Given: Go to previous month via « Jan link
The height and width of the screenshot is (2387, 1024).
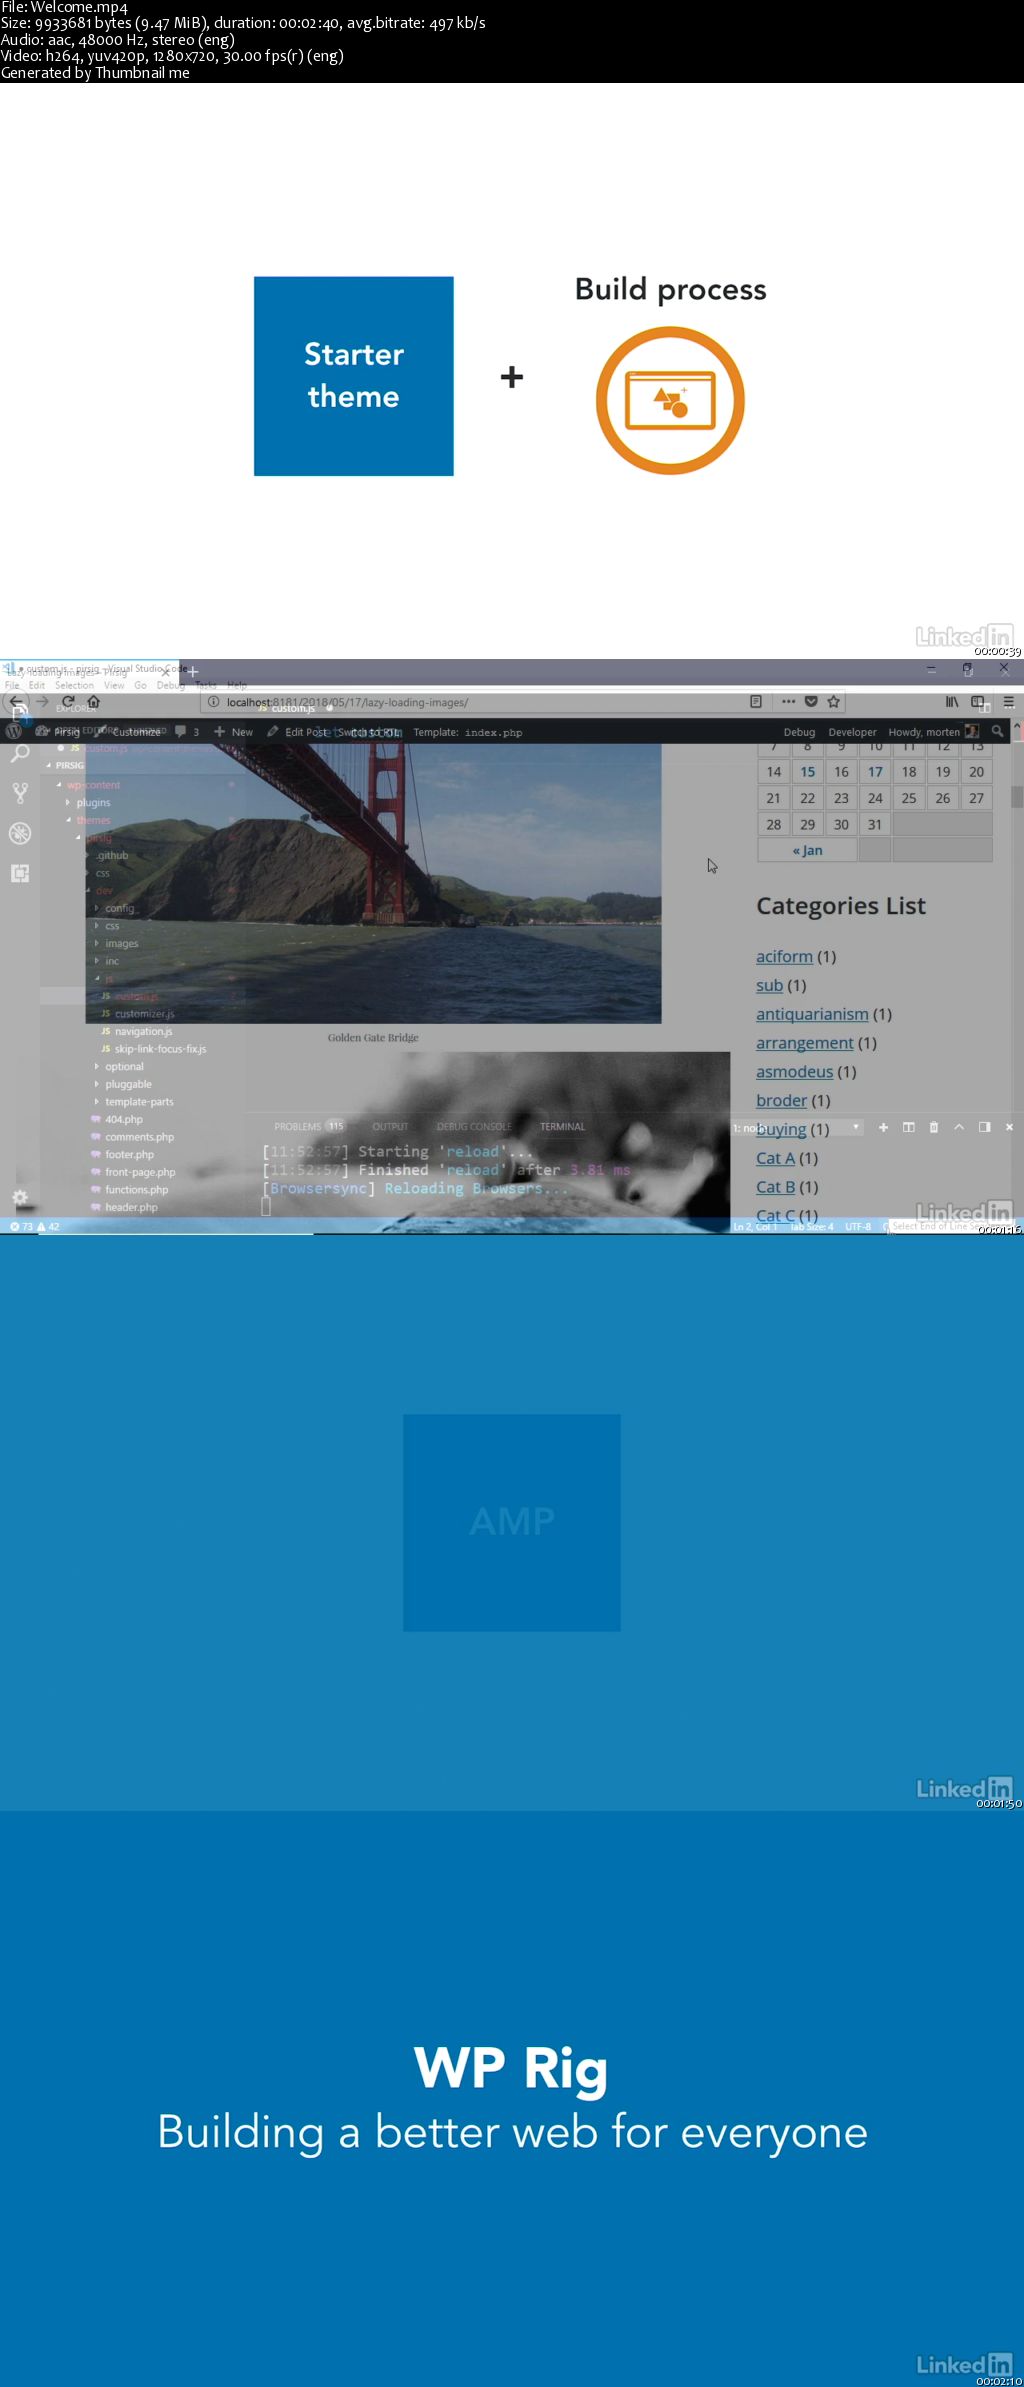Looking at the screenshot, I should (807, 850).
